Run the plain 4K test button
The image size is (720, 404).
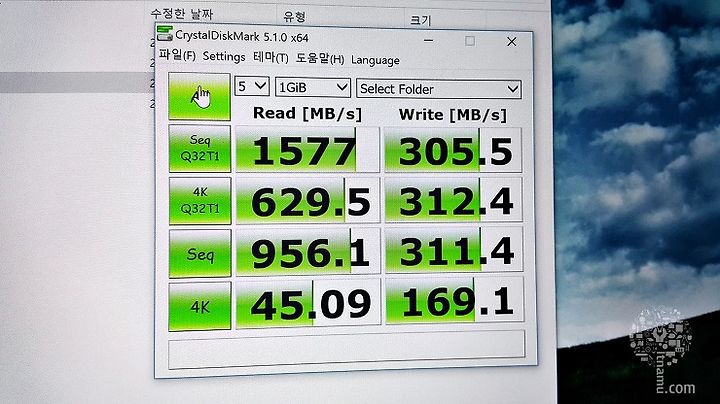pos(200,307)
